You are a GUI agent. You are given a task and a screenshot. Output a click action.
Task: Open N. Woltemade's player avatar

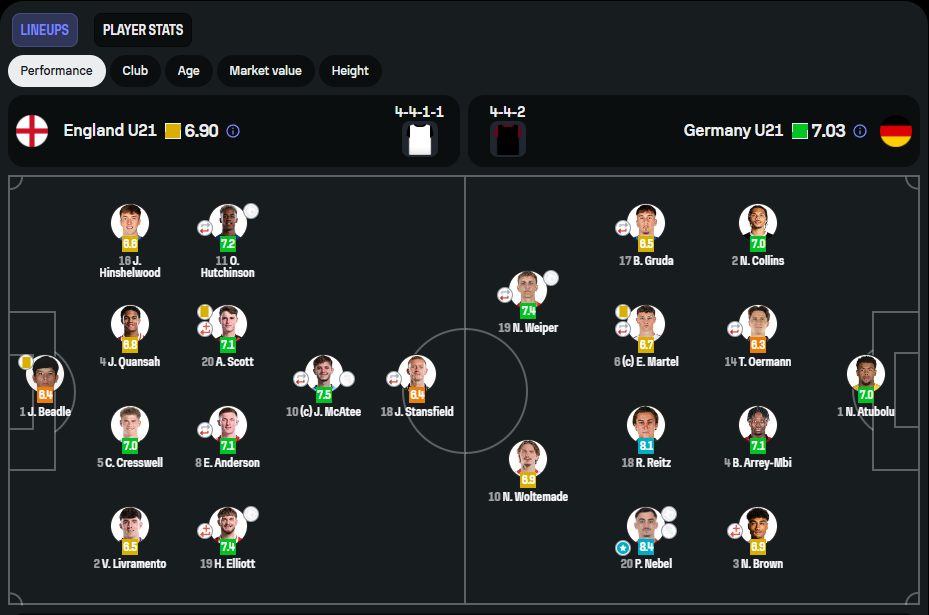click(x=528, y=457)
